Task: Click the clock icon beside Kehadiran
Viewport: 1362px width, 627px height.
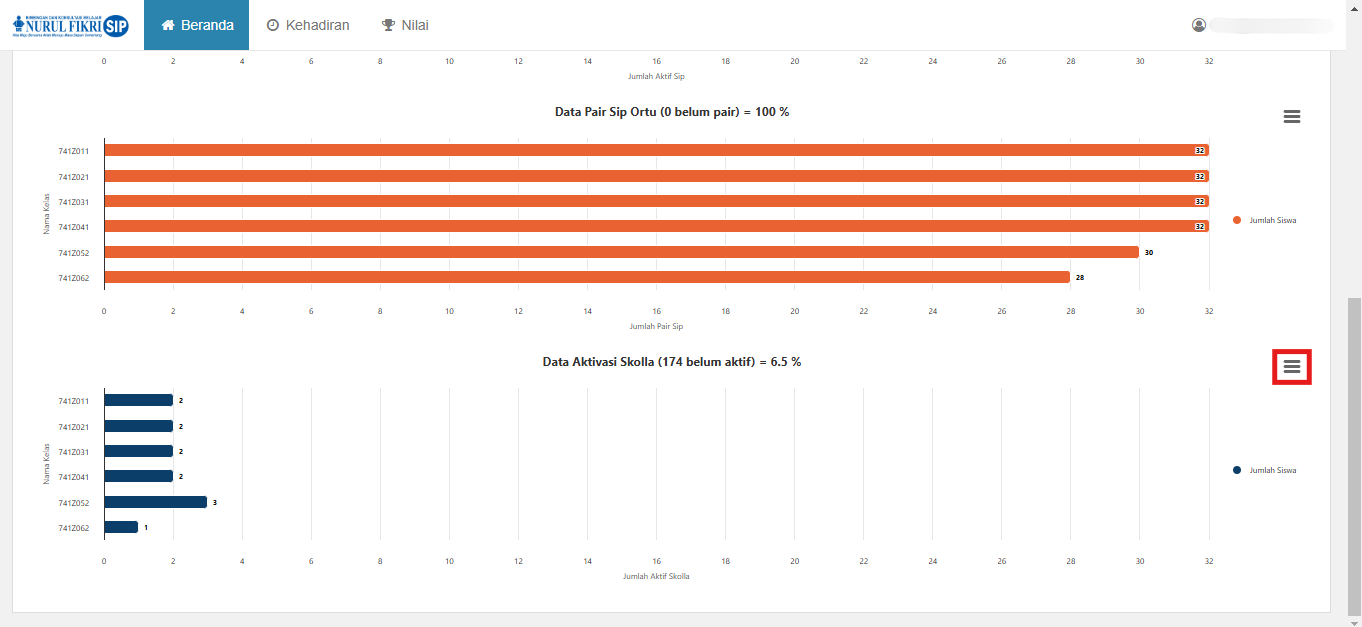Action: [x=273, y=25]
